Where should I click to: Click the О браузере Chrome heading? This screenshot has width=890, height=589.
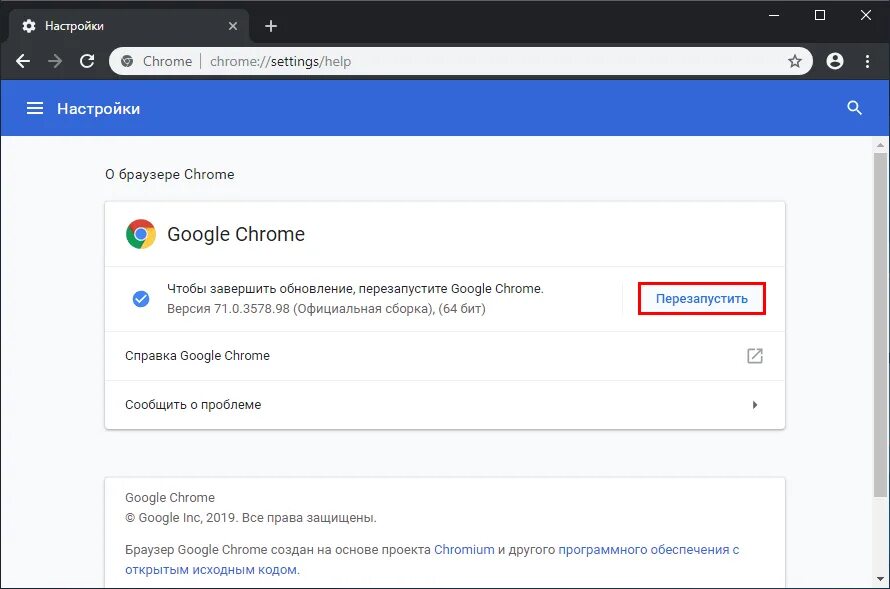tap(169, 174)
